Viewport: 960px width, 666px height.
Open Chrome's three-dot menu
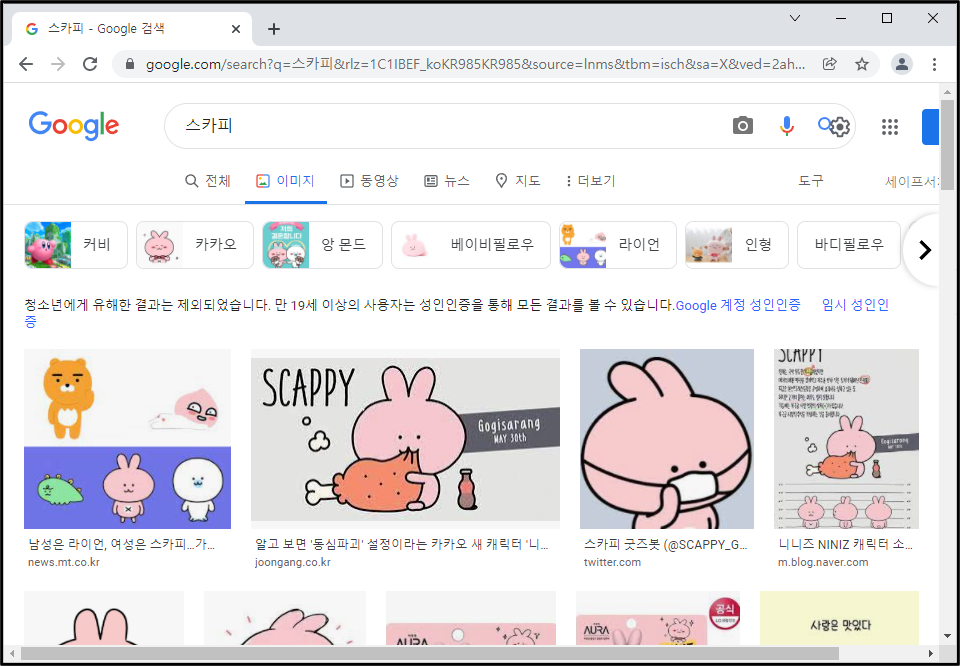click(x=934, y=64)
